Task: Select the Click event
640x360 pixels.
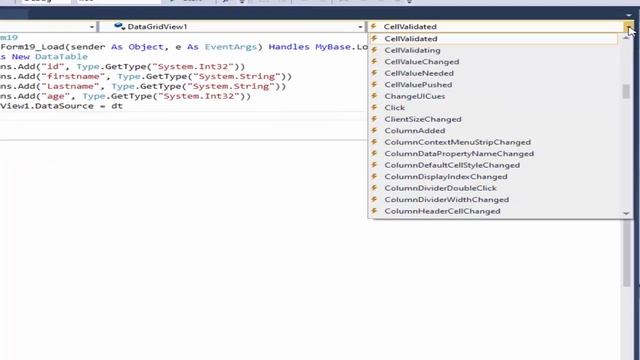Action: coord(493,108)
